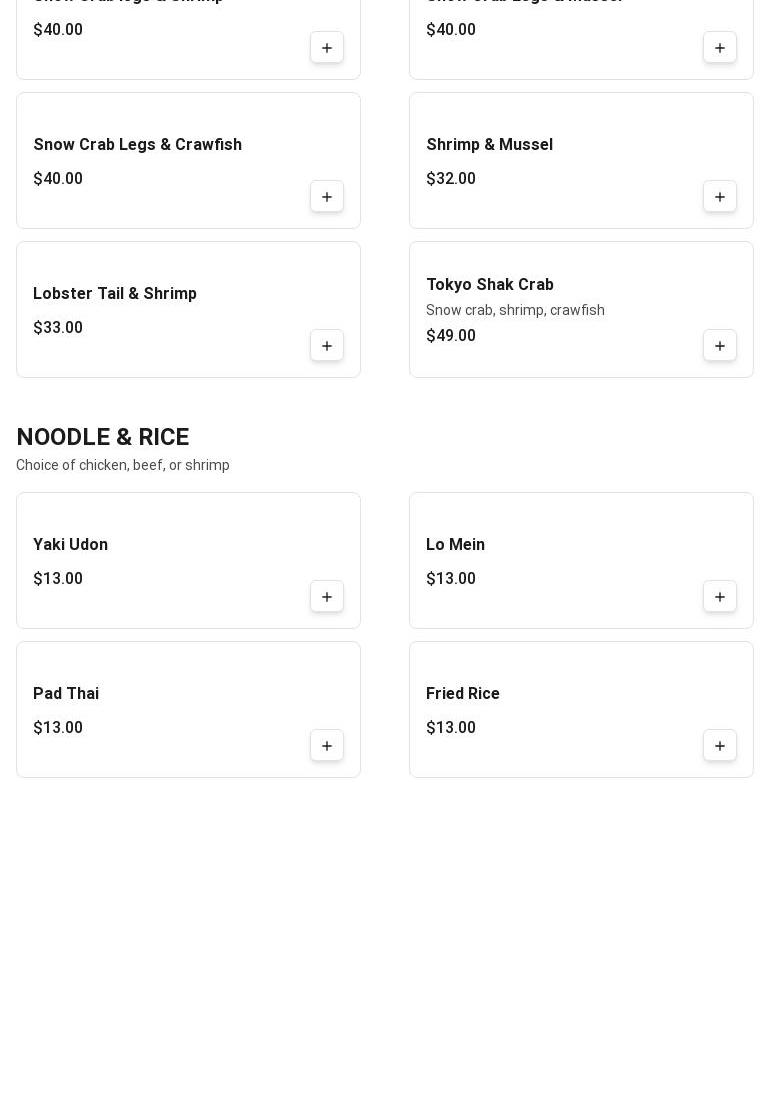Add Tokyo Shak Crab with plus icon

click(720, 346)
